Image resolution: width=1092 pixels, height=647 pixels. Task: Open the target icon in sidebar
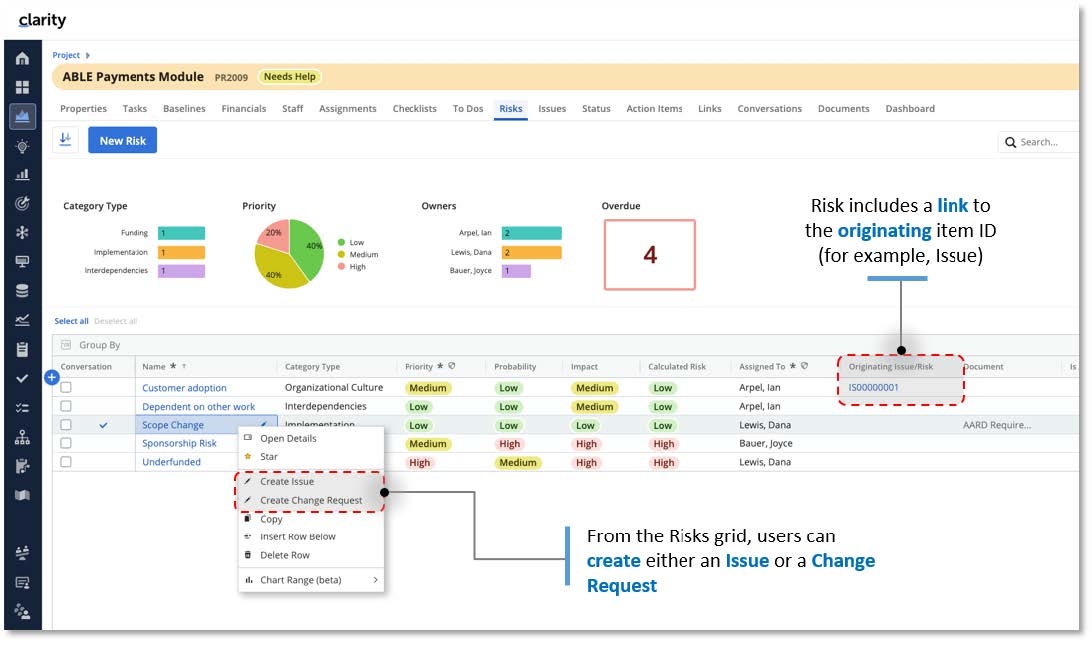pyautogui.click(x=22, y=203)
